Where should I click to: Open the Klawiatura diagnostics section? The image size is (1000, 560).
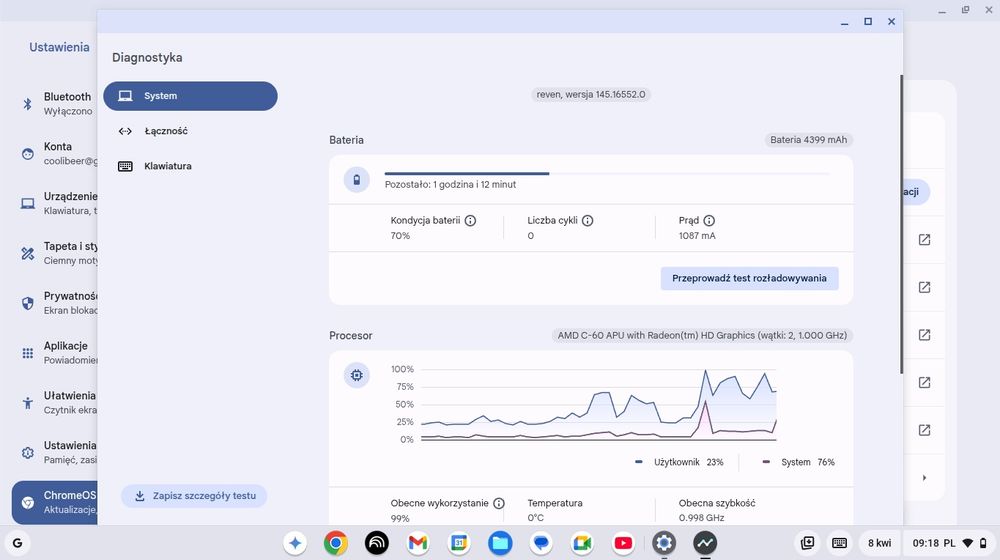click(190, 166)
